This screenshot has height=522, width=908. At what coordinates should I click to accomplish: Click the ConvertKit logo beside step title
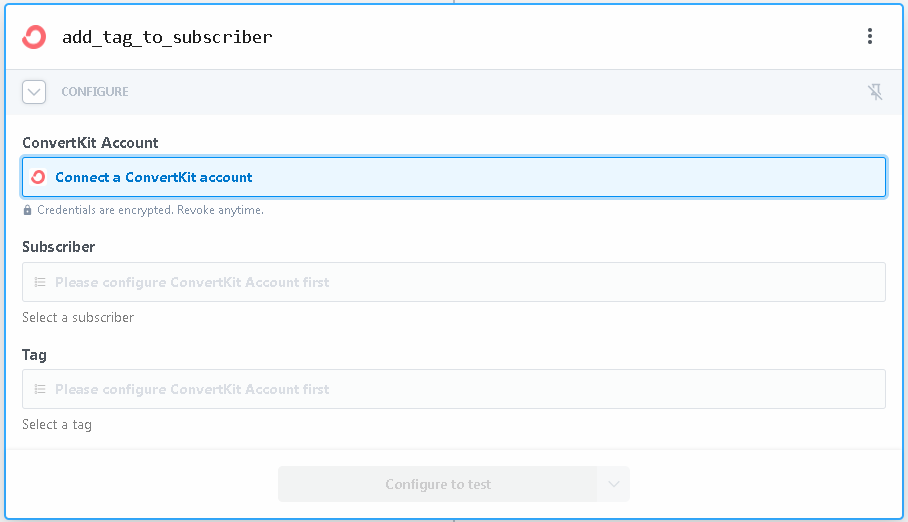[x=34, y=36]
